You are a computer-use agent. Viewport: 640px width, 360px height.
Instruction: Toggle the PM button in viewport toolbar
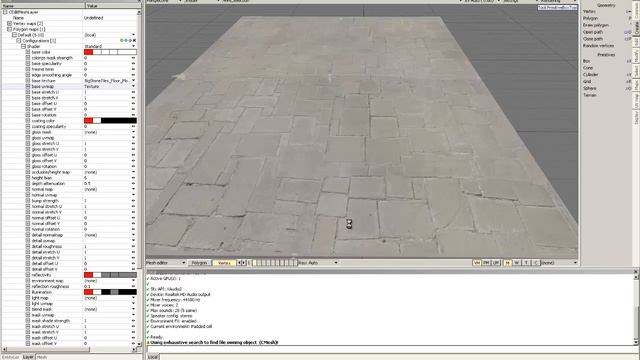[x=486, y=263]
